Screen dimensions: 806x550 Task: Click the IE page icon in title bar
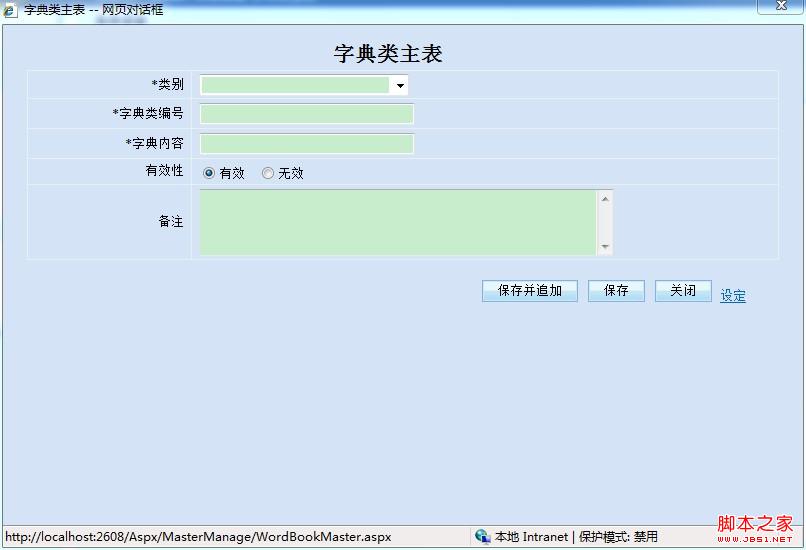pos(10,10)
